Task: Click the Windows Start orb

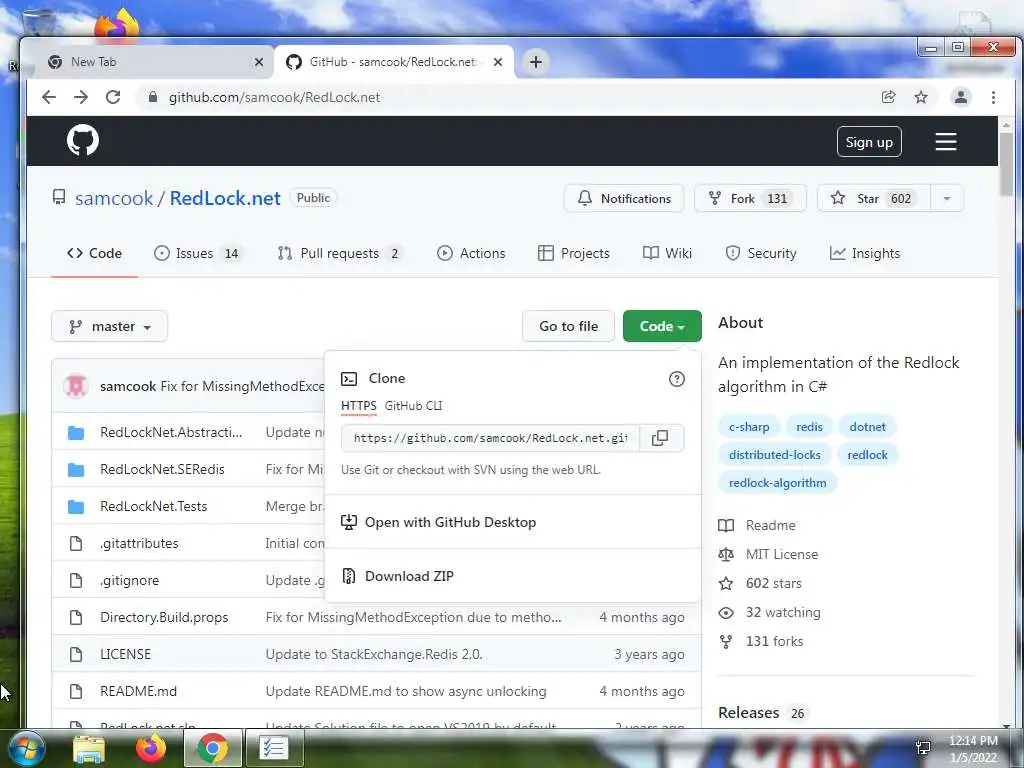Action: [26, 748]
